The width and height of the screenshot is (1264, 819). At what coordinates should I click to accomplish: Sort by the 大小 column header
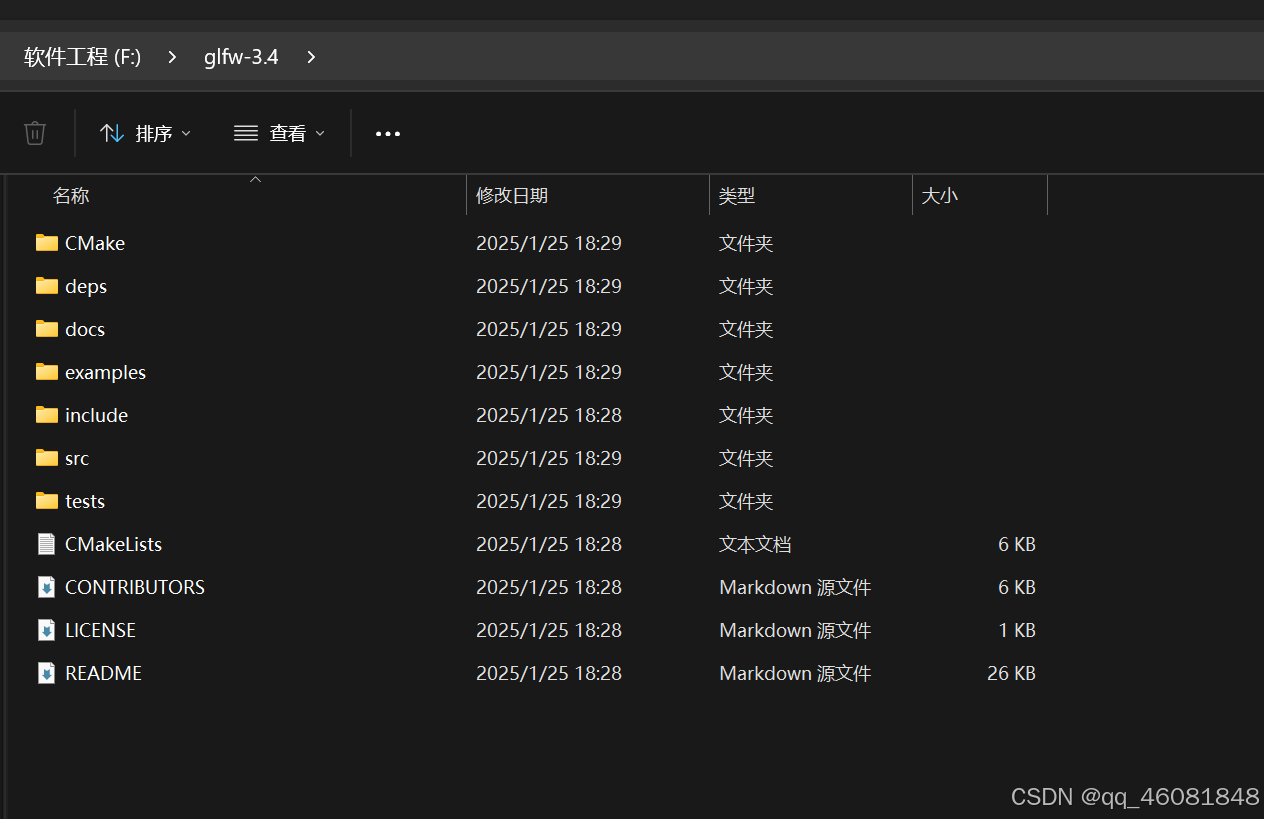point(939,195)
